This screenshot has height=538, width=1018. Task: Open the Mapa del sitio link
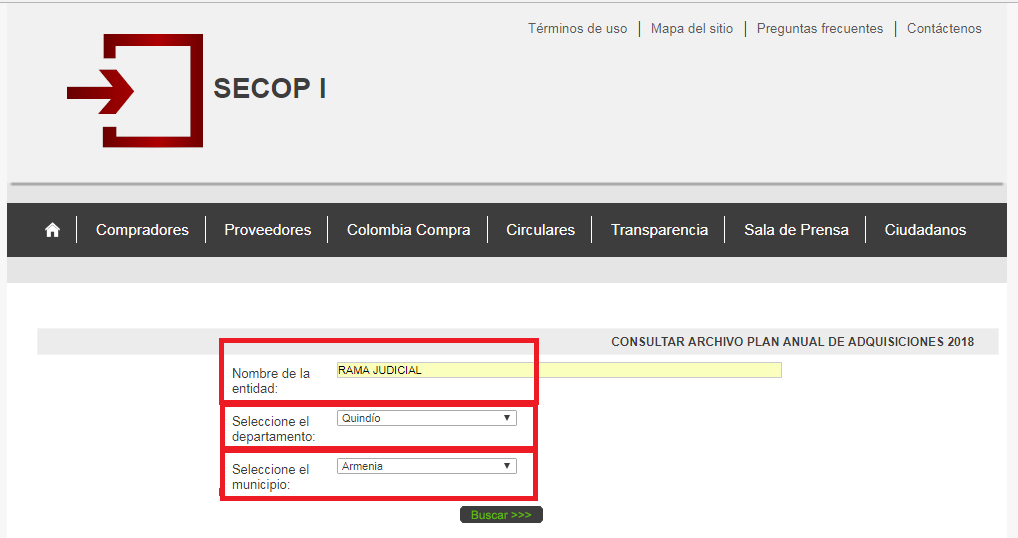[691, 29]
